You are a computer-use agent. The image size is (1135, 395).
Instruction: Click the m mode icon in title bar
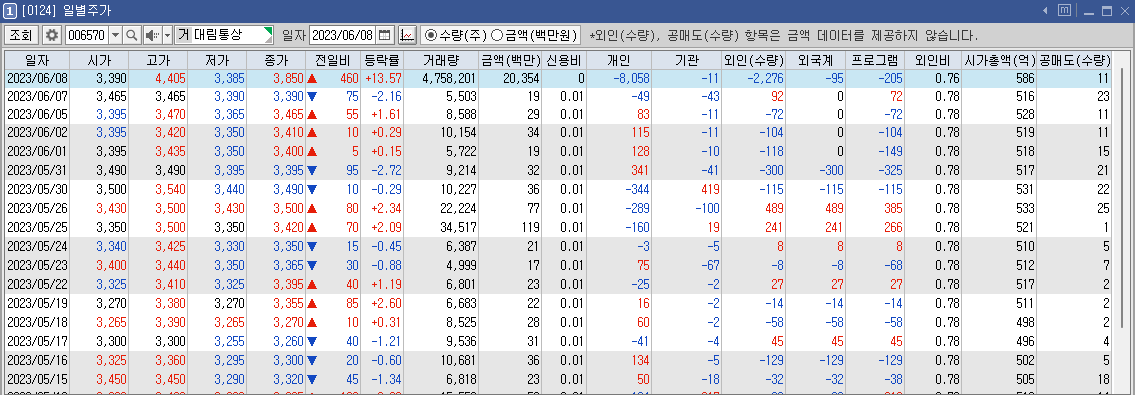[x=1065, y=11]
